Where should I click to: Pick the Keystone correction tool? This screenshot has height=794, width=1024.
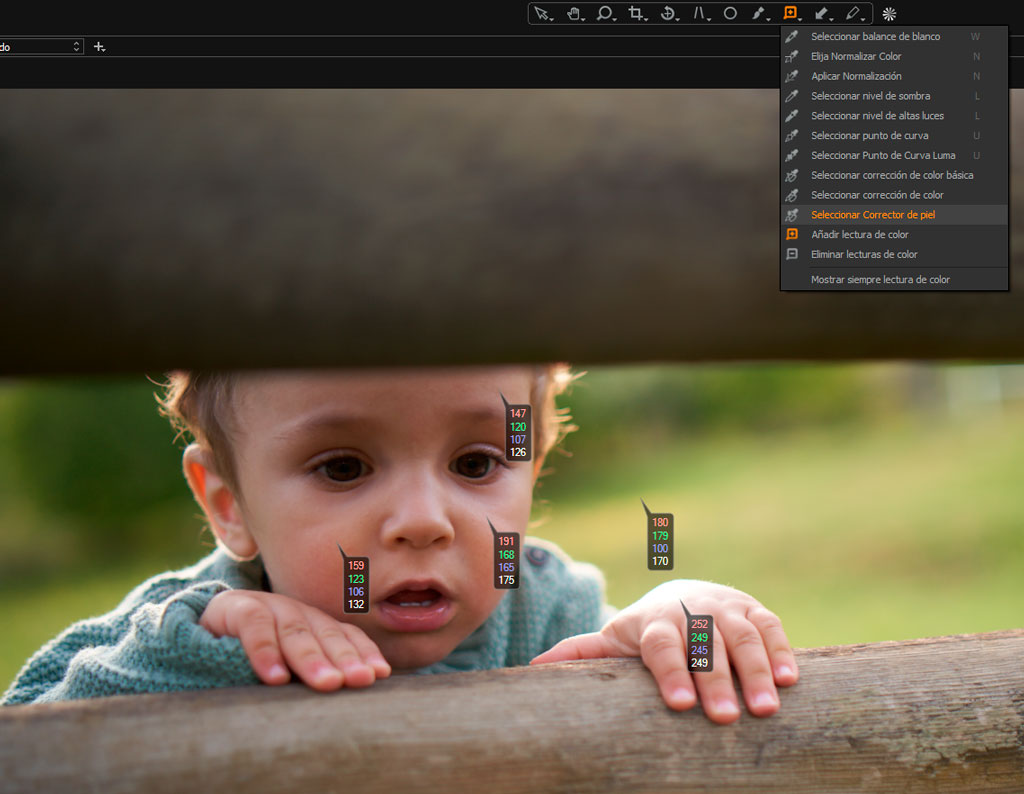click(700, 14)
